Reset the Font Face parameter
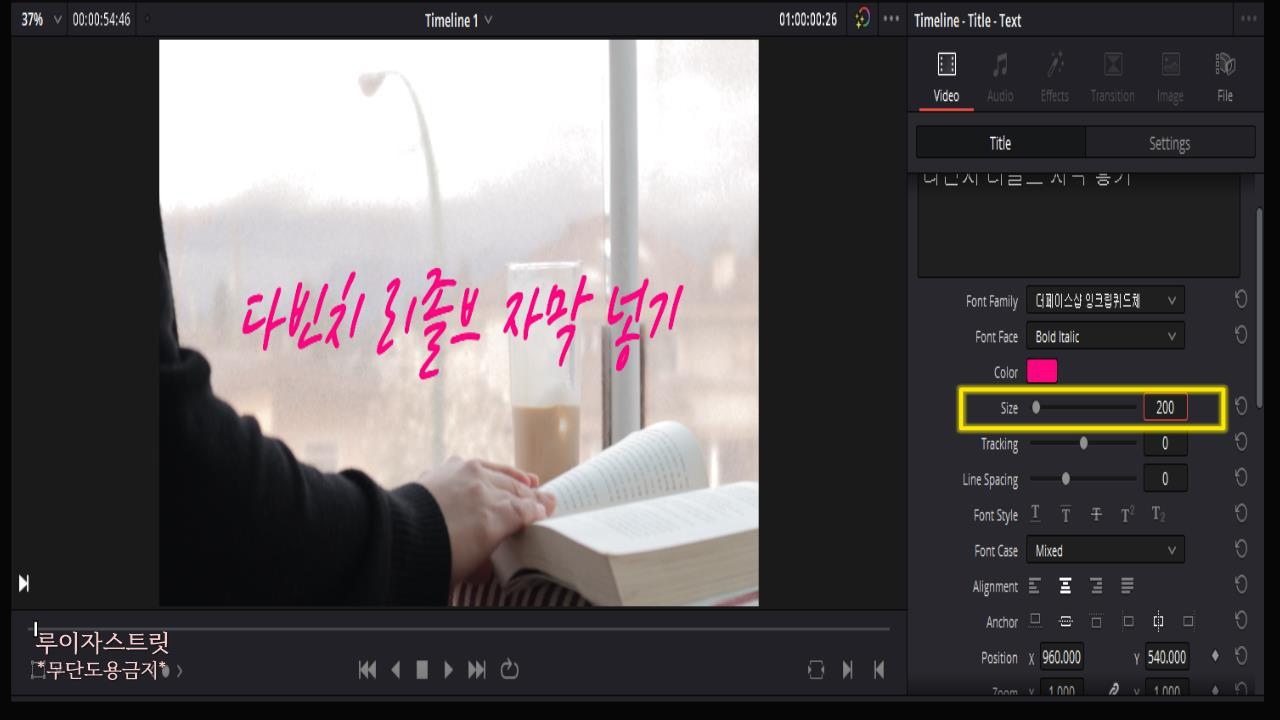This screenshot has height=720, width=1280. coord(1240,336)
